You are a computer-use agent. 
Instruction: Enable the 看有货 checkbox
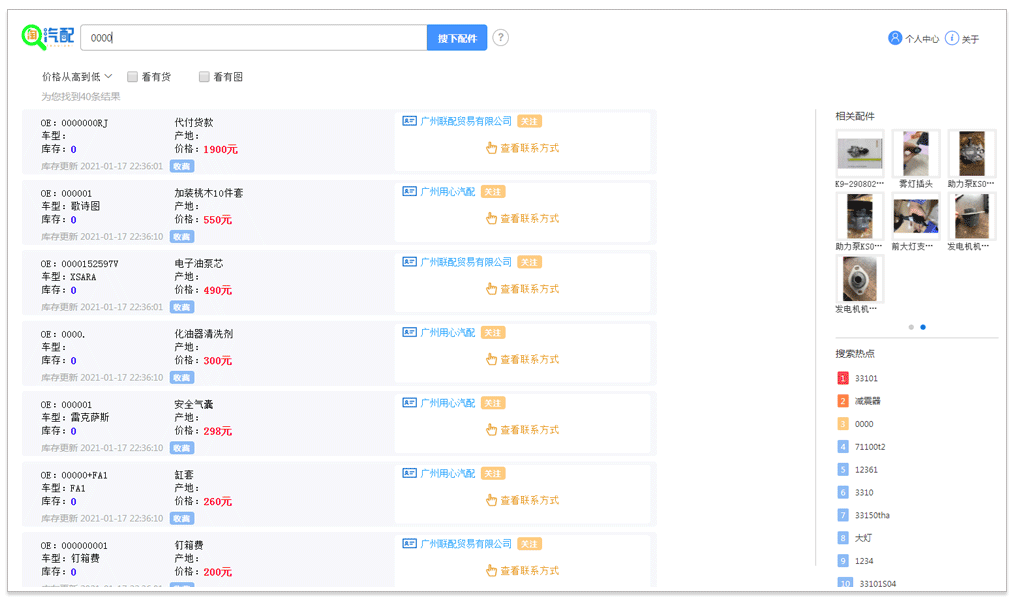133,77
